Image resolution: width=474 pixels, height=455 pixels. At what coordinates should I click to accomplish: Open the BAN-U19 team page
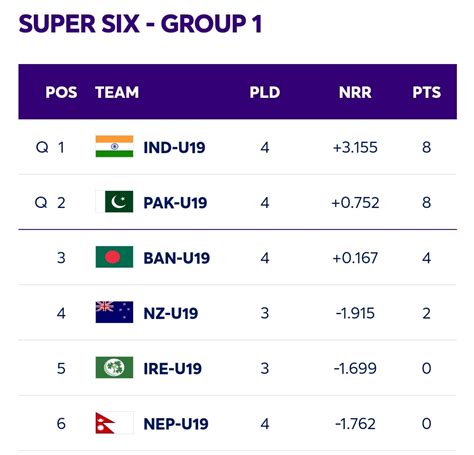pyautogui.click(x=177, y=258)
